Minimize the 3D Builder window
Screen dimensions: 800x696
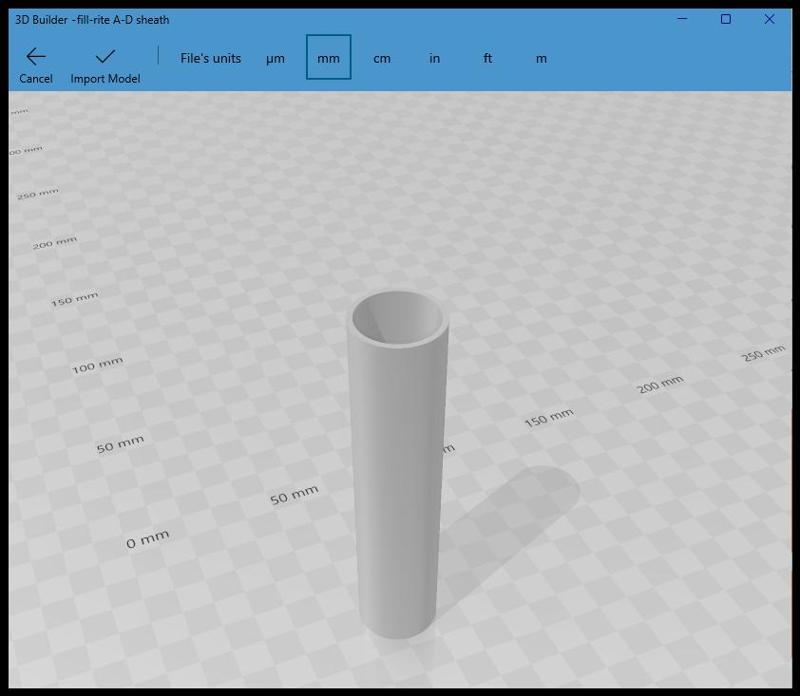pyautogui.click(x=682, y=19)
